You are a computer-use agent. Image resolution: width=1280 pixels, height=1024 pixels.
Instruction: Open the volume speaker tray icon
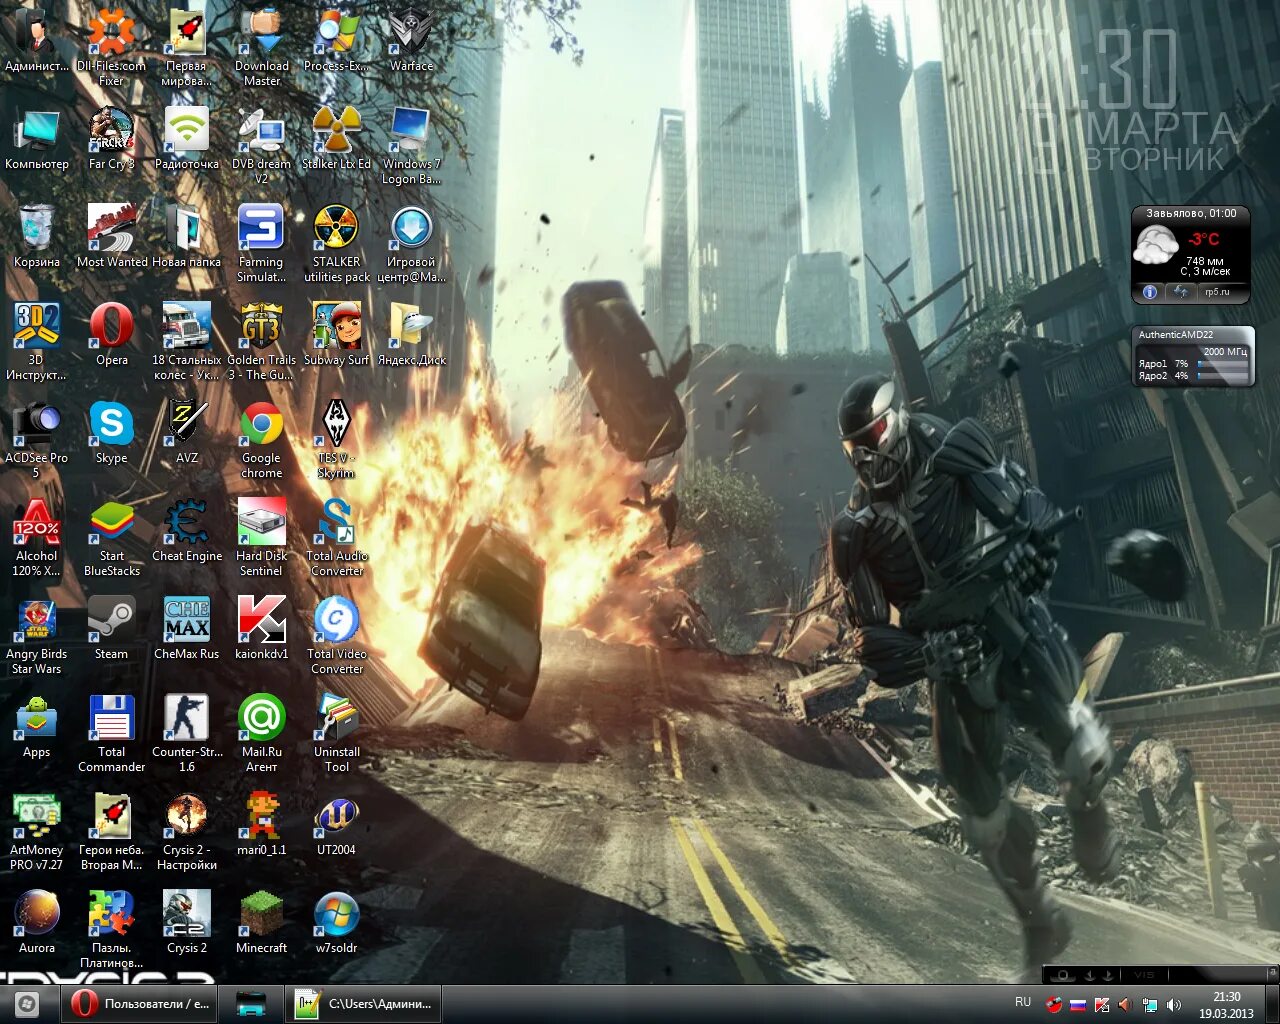coord(1174,1005)
